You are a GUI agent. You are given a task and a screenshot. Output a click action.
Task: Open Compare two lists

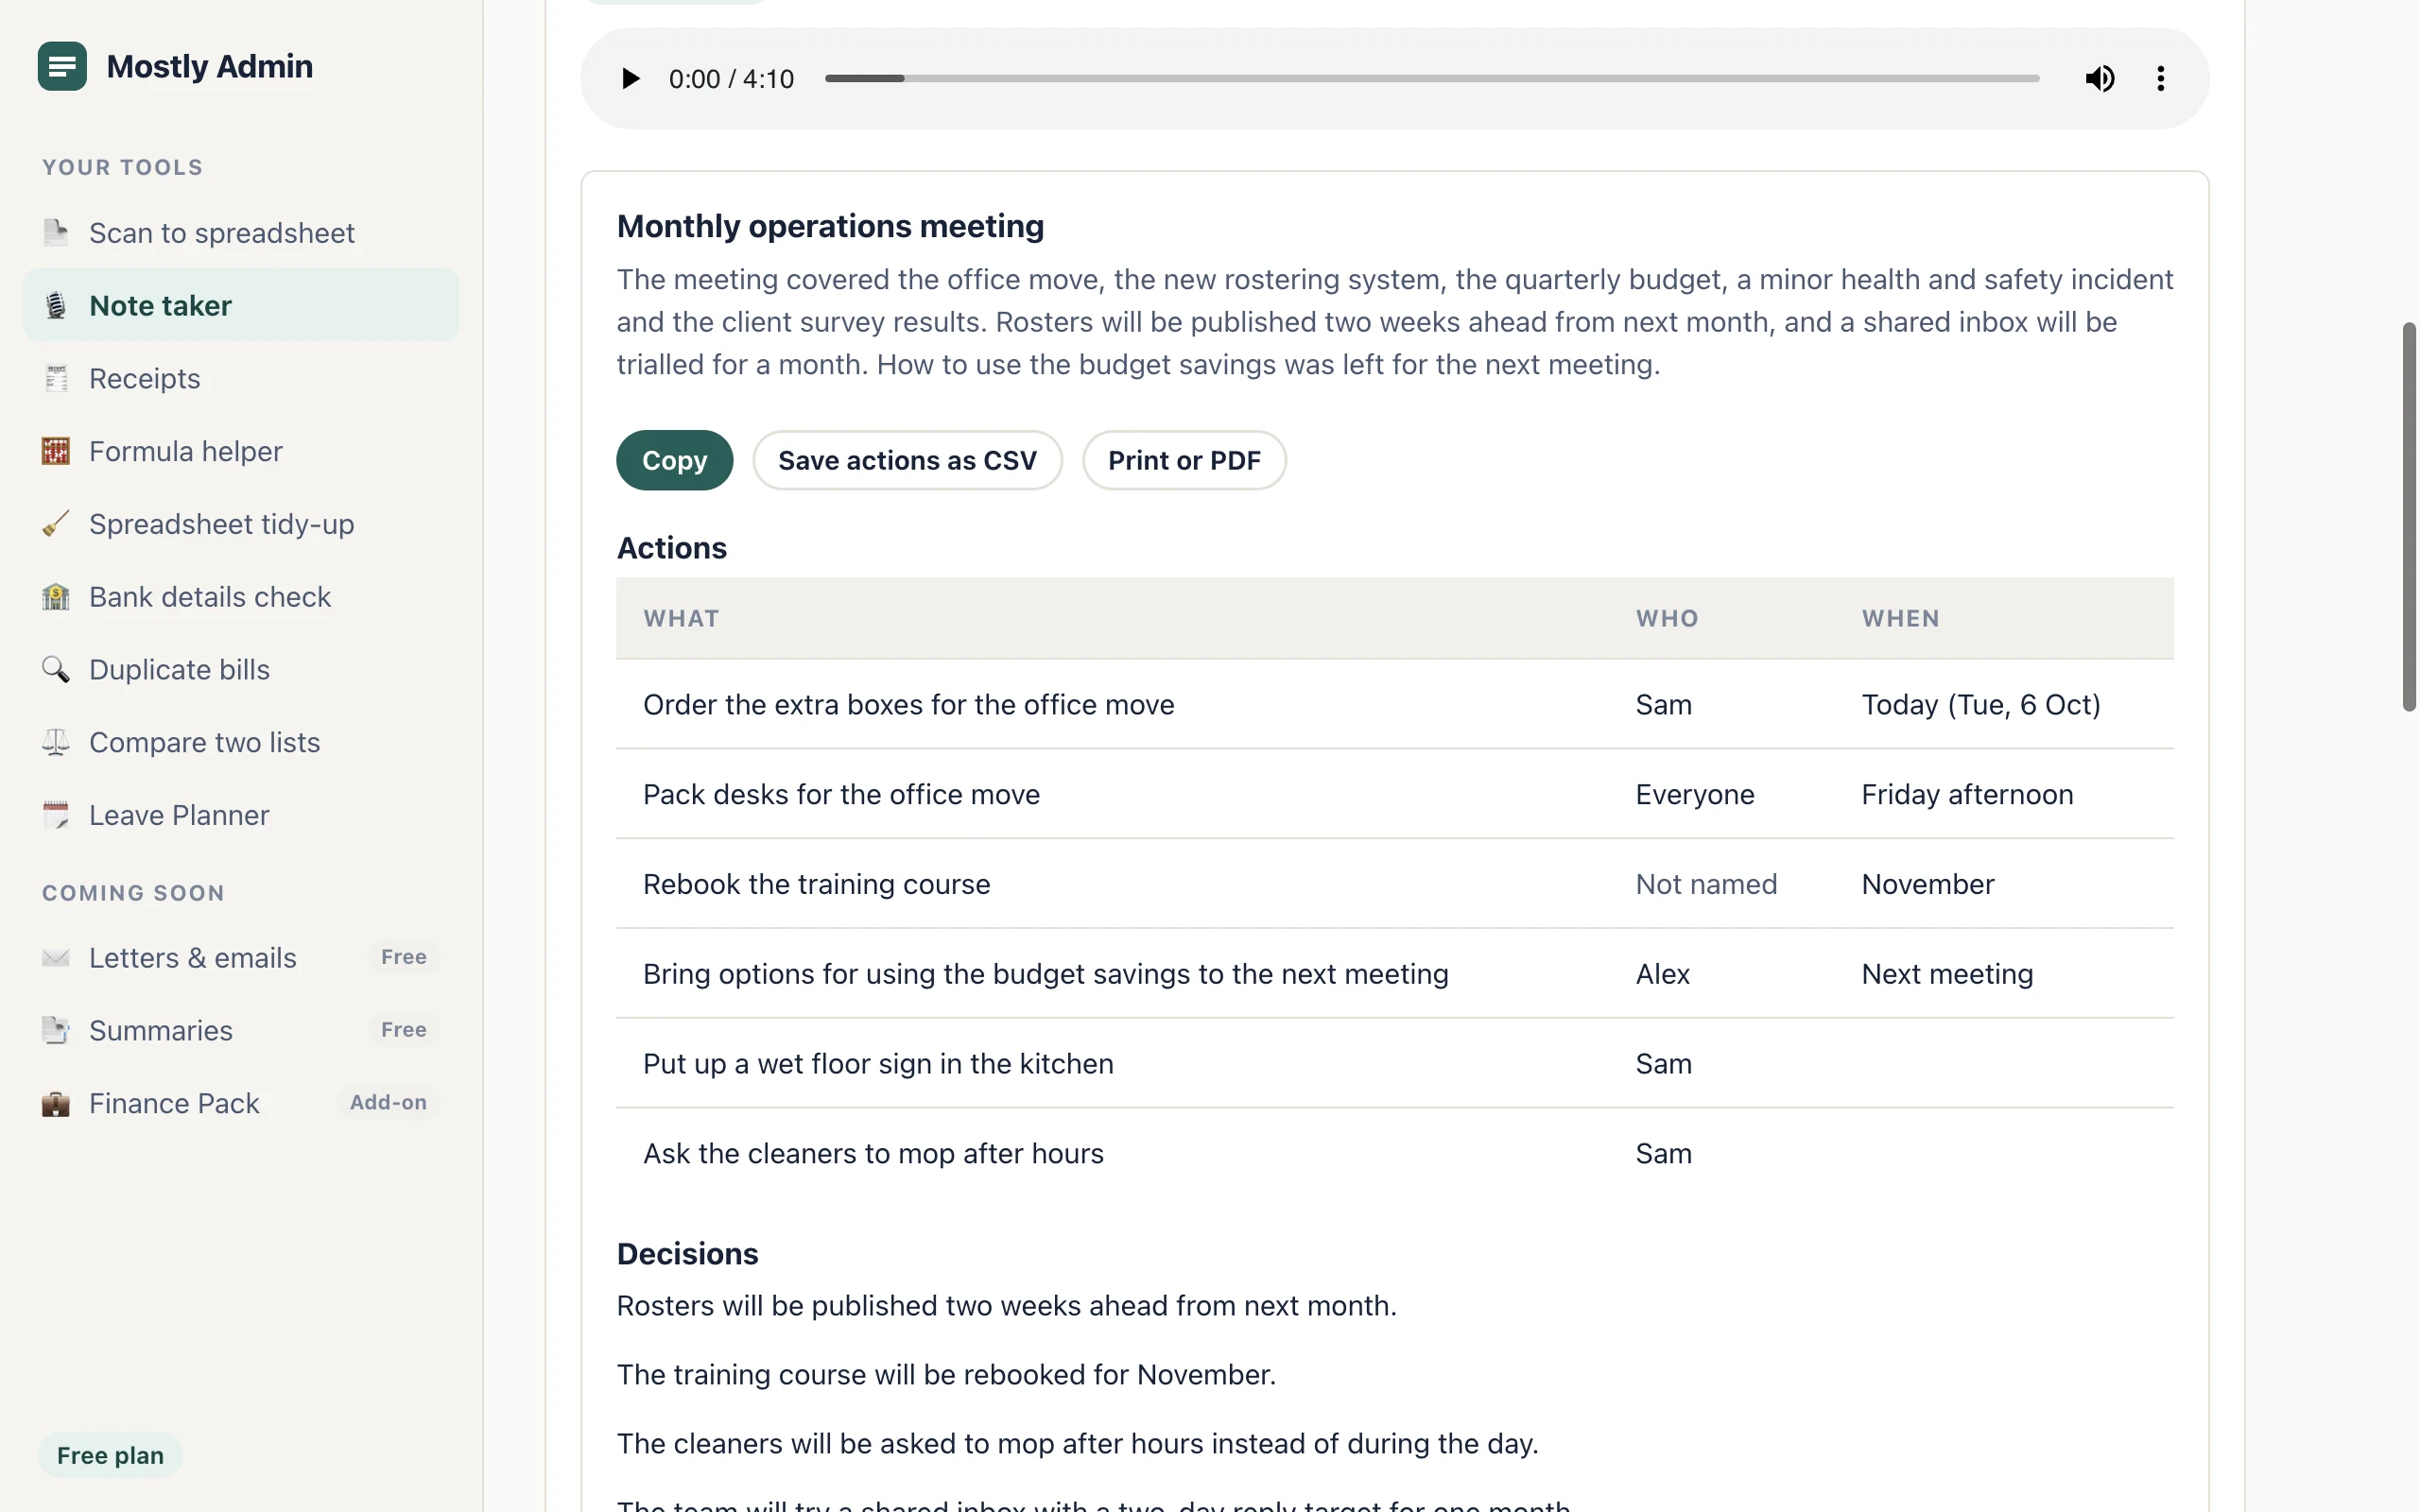click(x=241, y=742)
